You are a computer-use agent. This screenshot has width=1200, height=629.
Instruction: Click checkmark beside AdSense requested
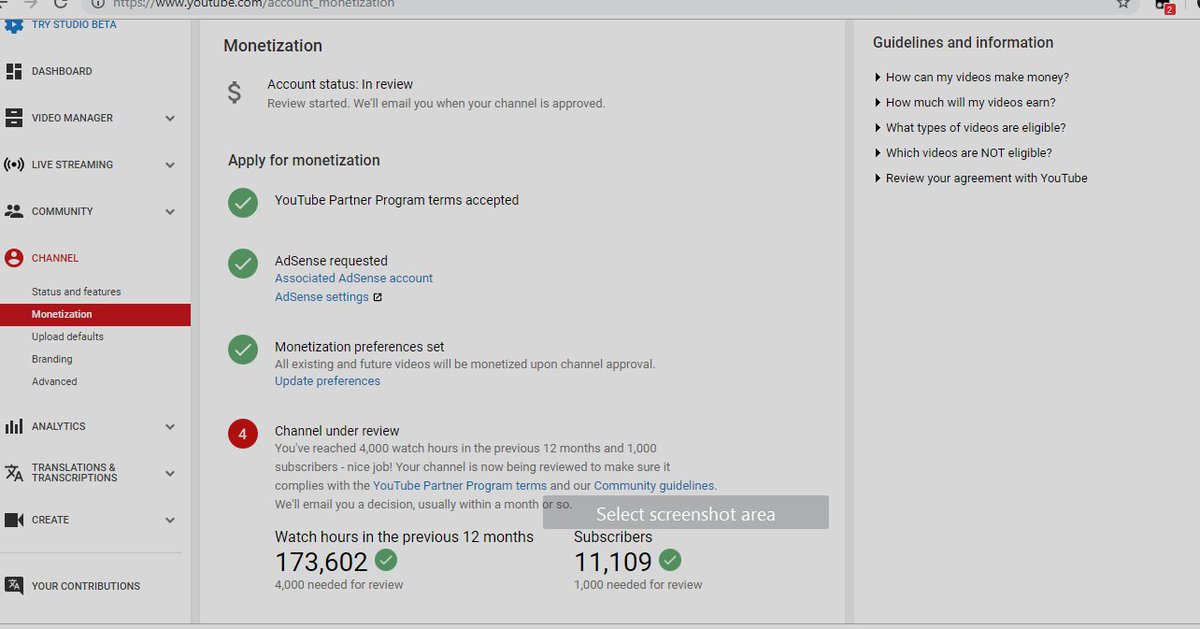[x=243, y=264]
